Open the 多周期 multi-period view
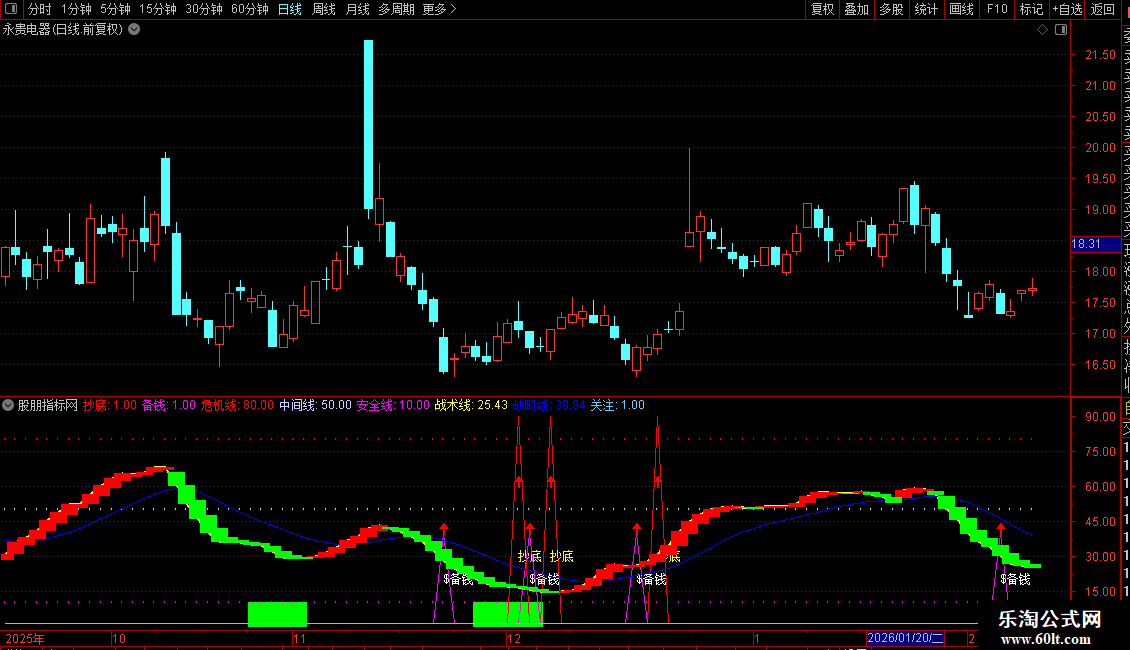This screenshot has width=1130, height=650. (x=396, y=9)
